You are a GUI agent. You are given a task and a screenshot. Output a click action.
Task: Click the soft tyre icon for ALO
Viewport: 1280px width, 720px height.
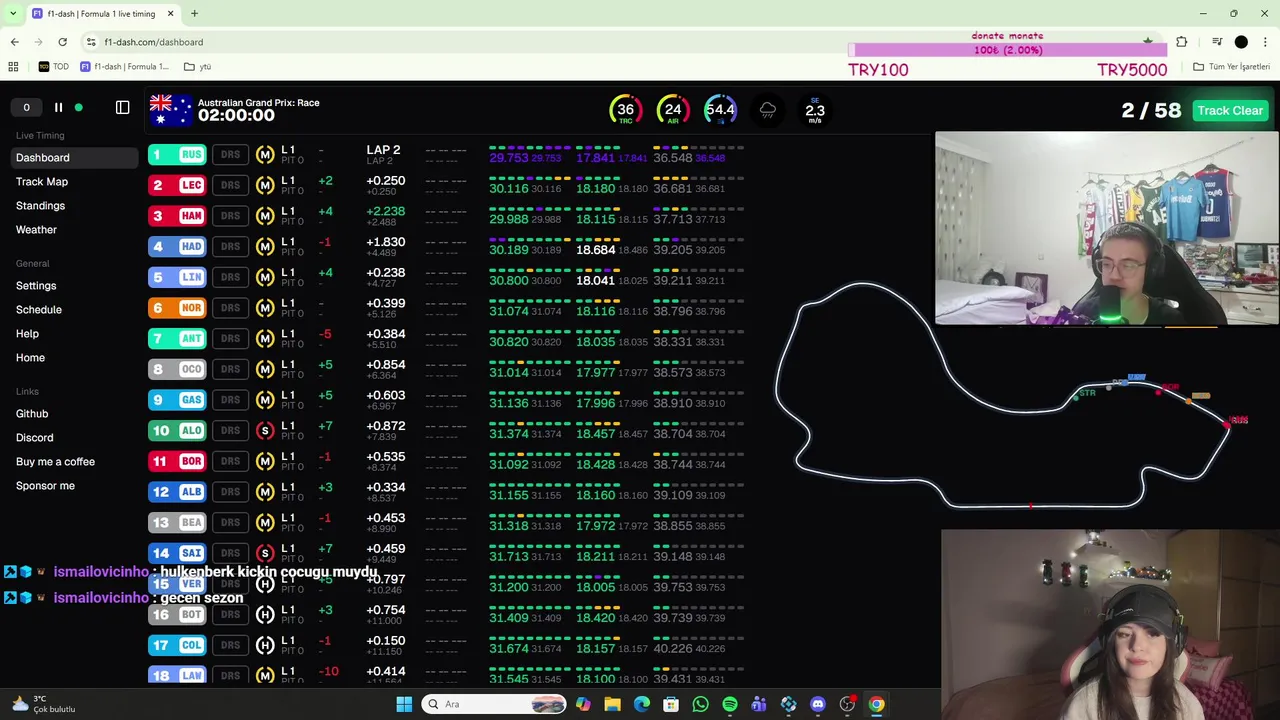(x=265, y=431)
